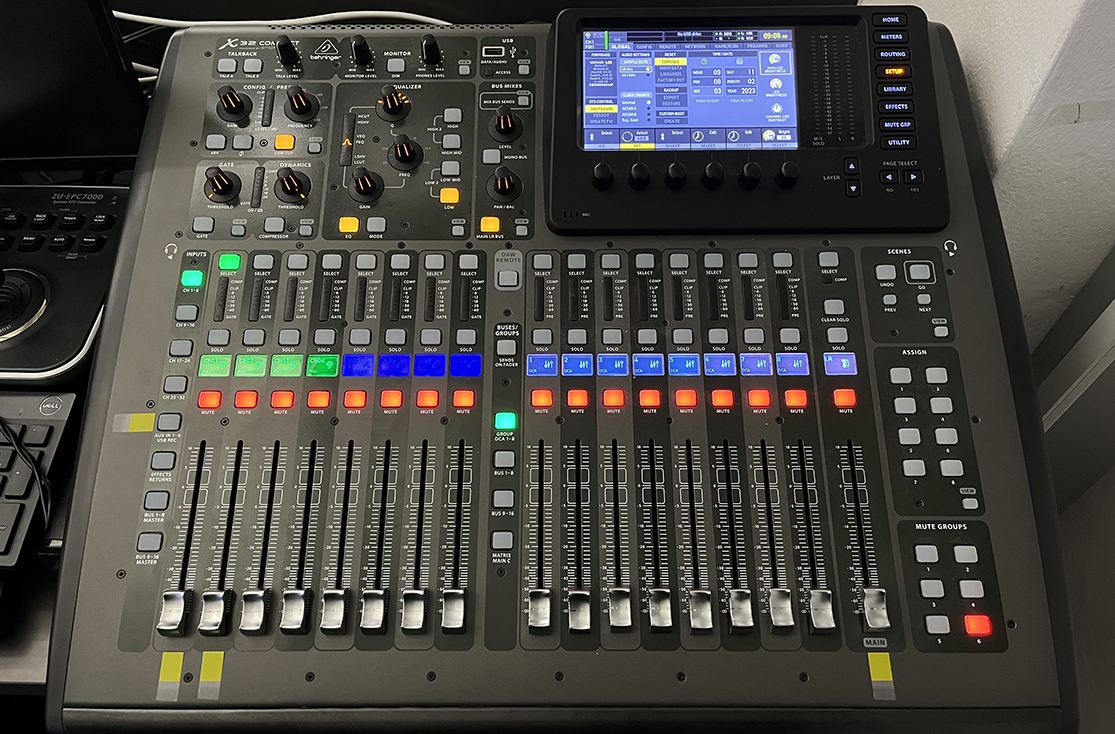Tap the Scenes UNDO button

[885, 272]
